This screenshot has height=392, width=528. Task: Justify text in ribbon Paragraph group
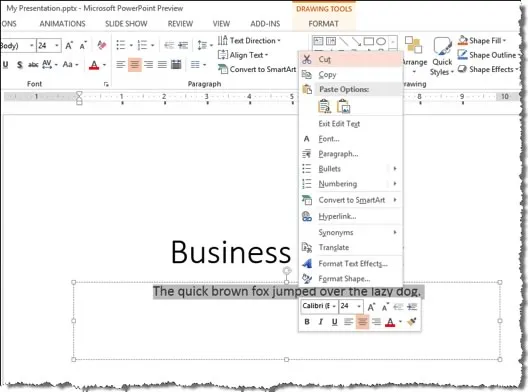click(x=162, y=64)
